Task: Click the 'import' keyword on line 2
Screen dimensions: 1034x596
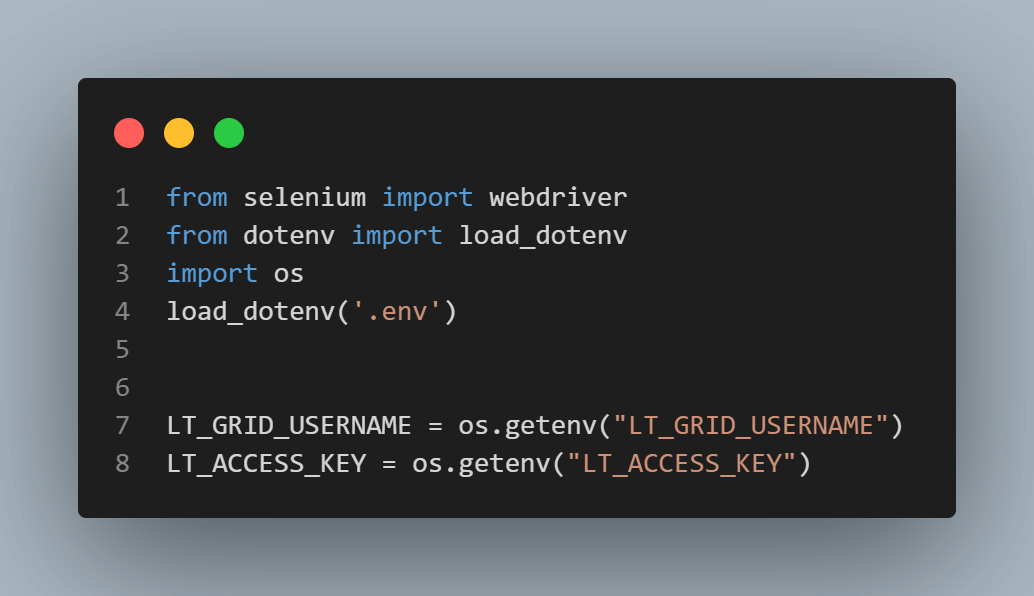Action: click(397, 236)
